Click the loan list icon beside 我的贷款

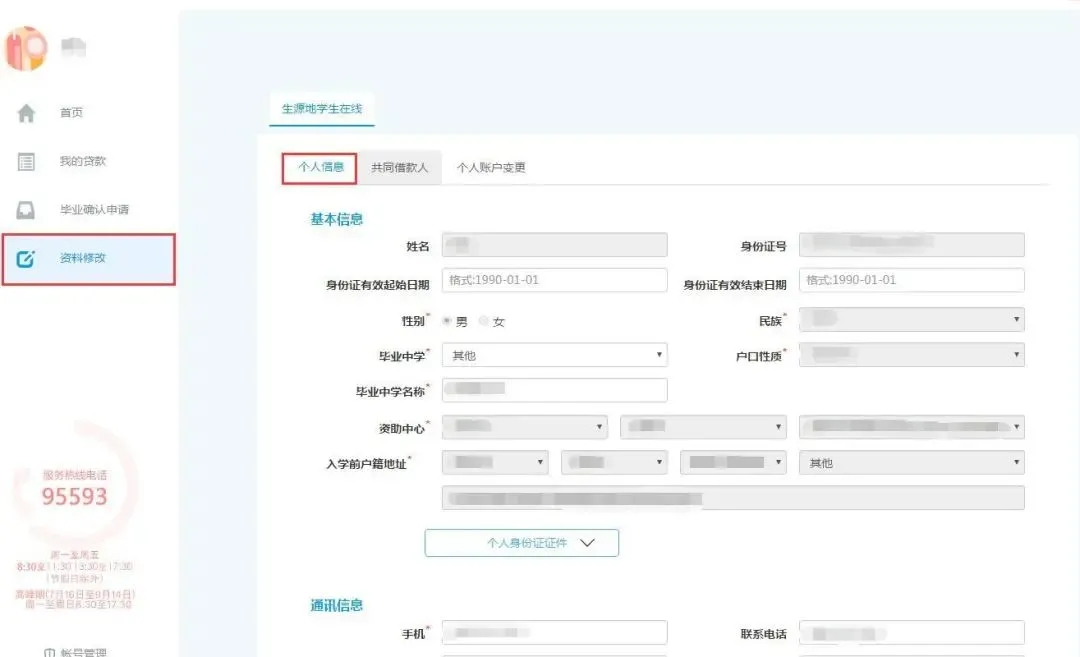pos(26,162)
